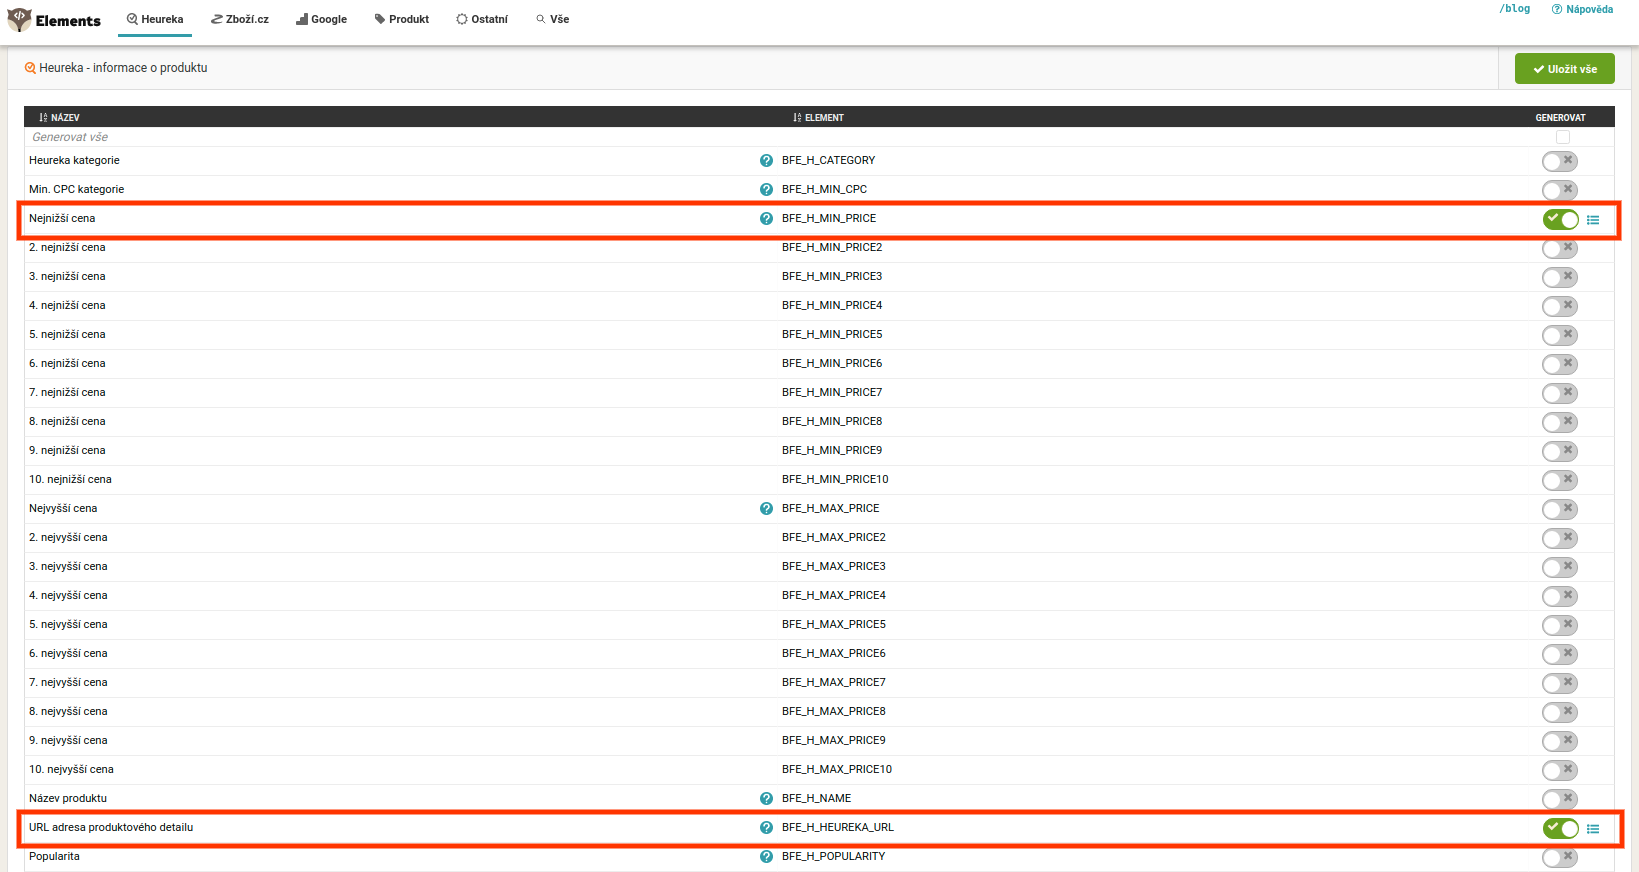
Task: Enable toggle for 4. nejvyšší cena
Action: pyautogui.click(x=1560, y=596)
